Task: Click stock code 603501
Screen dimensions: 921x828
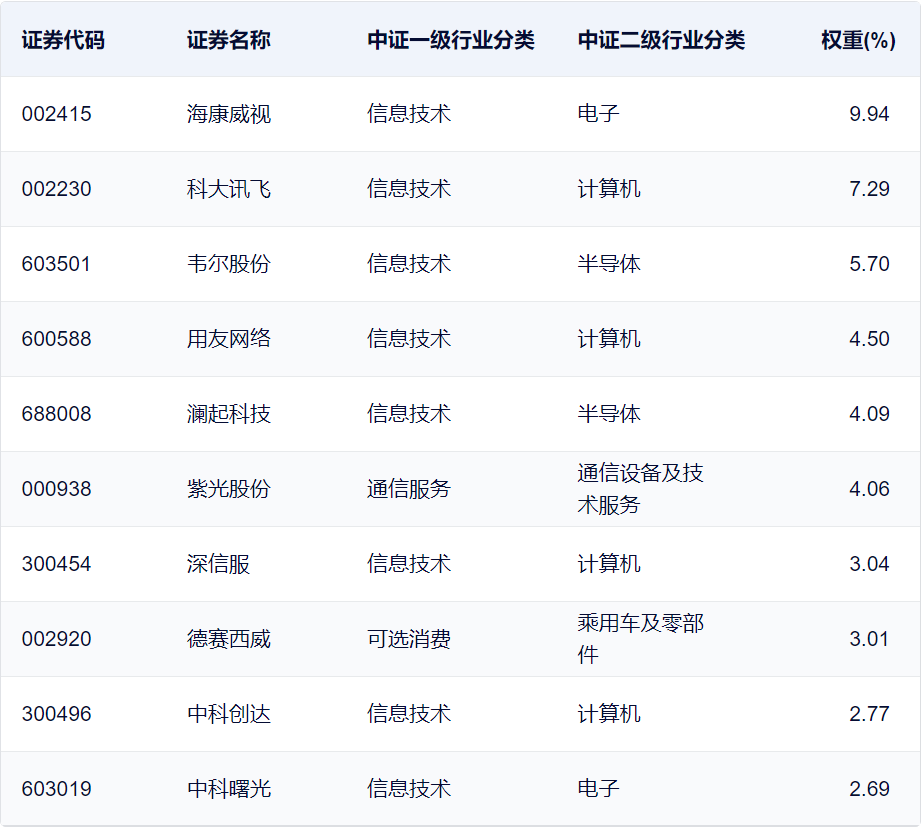Action: (x=56, y=264)
